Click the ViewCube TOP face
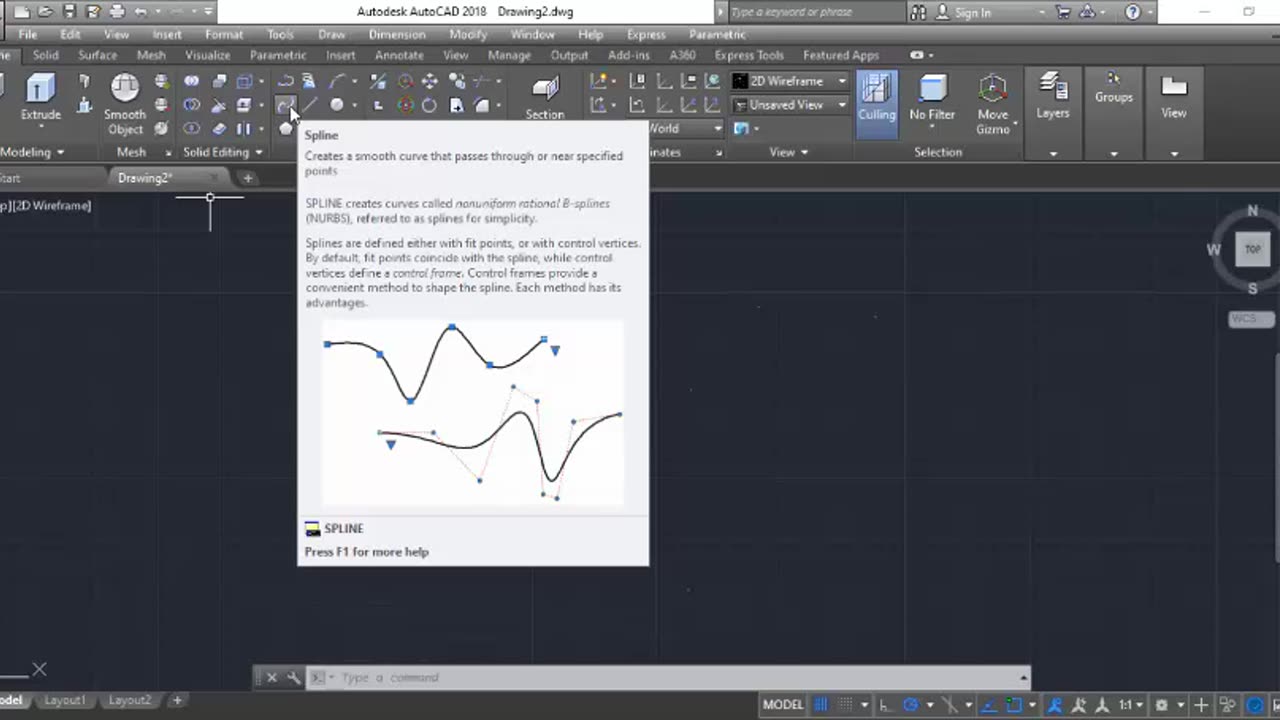Viewport: 1280px width, 720px height. [1252, 249]
